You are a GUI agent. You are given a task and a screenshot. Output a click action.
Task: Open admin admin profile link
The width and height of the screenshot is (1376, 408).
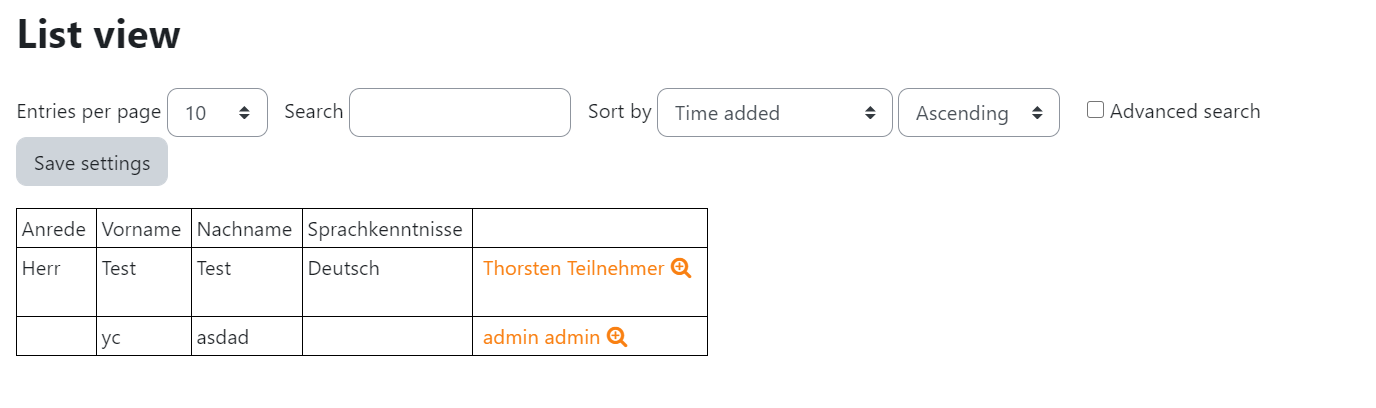(541, 337)
